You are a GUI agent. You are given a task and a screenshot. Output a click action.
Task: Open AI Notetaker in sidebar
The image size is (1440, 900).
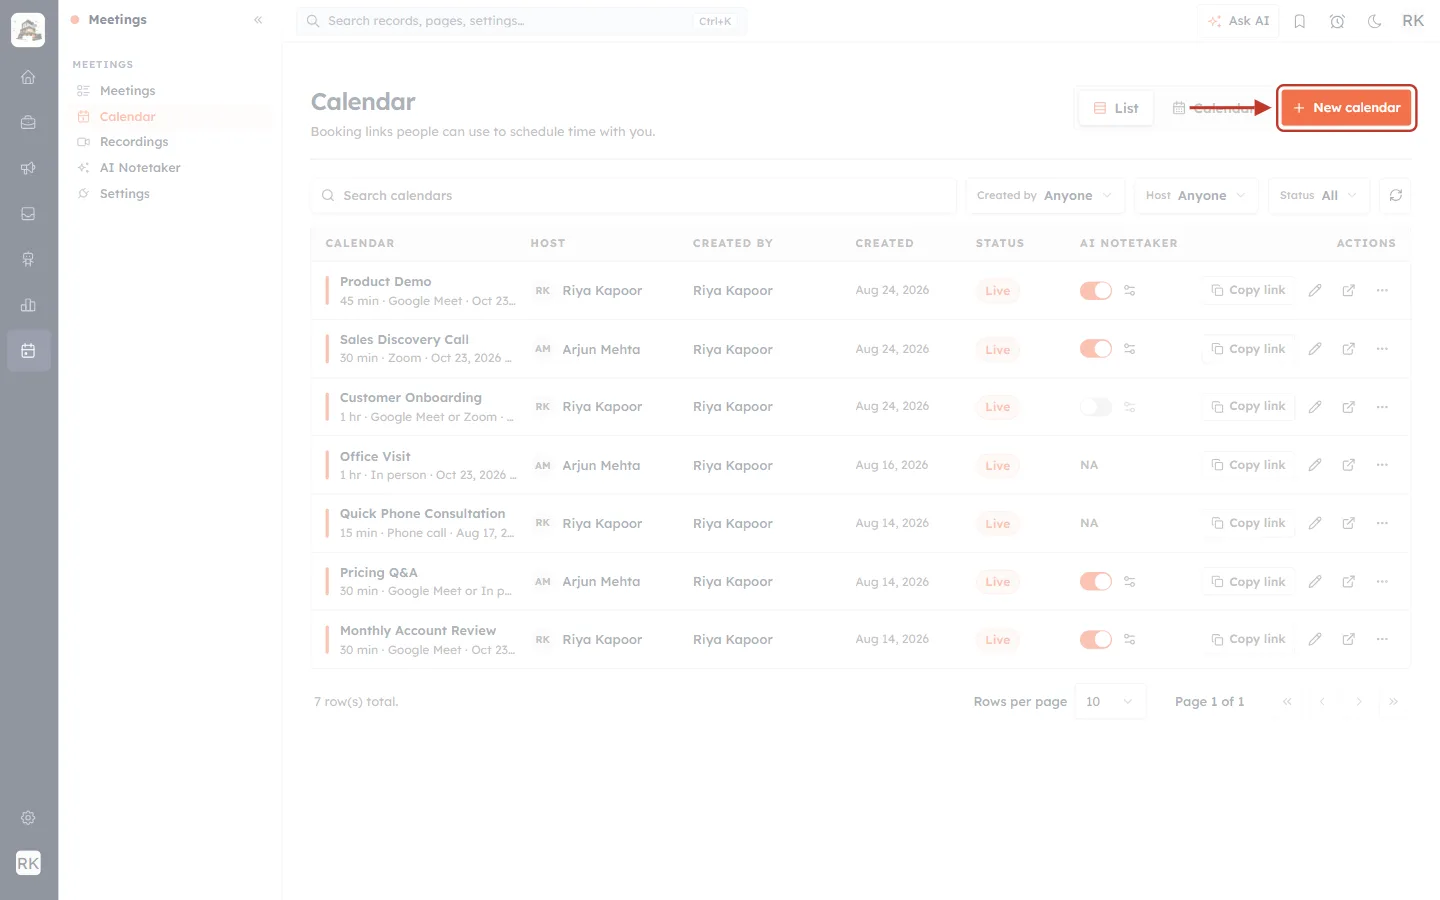(x=140, y=168)
